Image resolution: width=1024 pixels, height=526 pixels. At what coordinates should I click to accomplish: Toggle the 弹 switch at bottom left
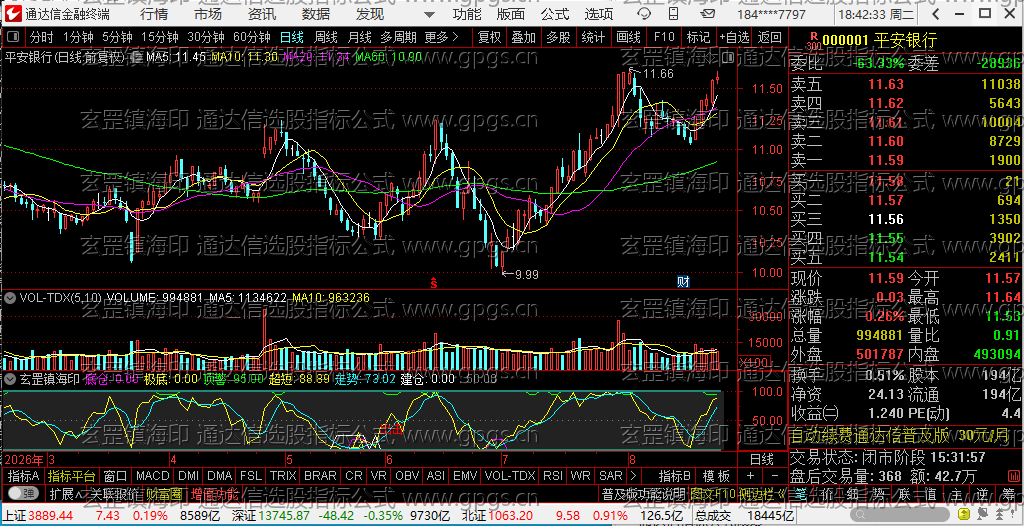pos(25,493)
